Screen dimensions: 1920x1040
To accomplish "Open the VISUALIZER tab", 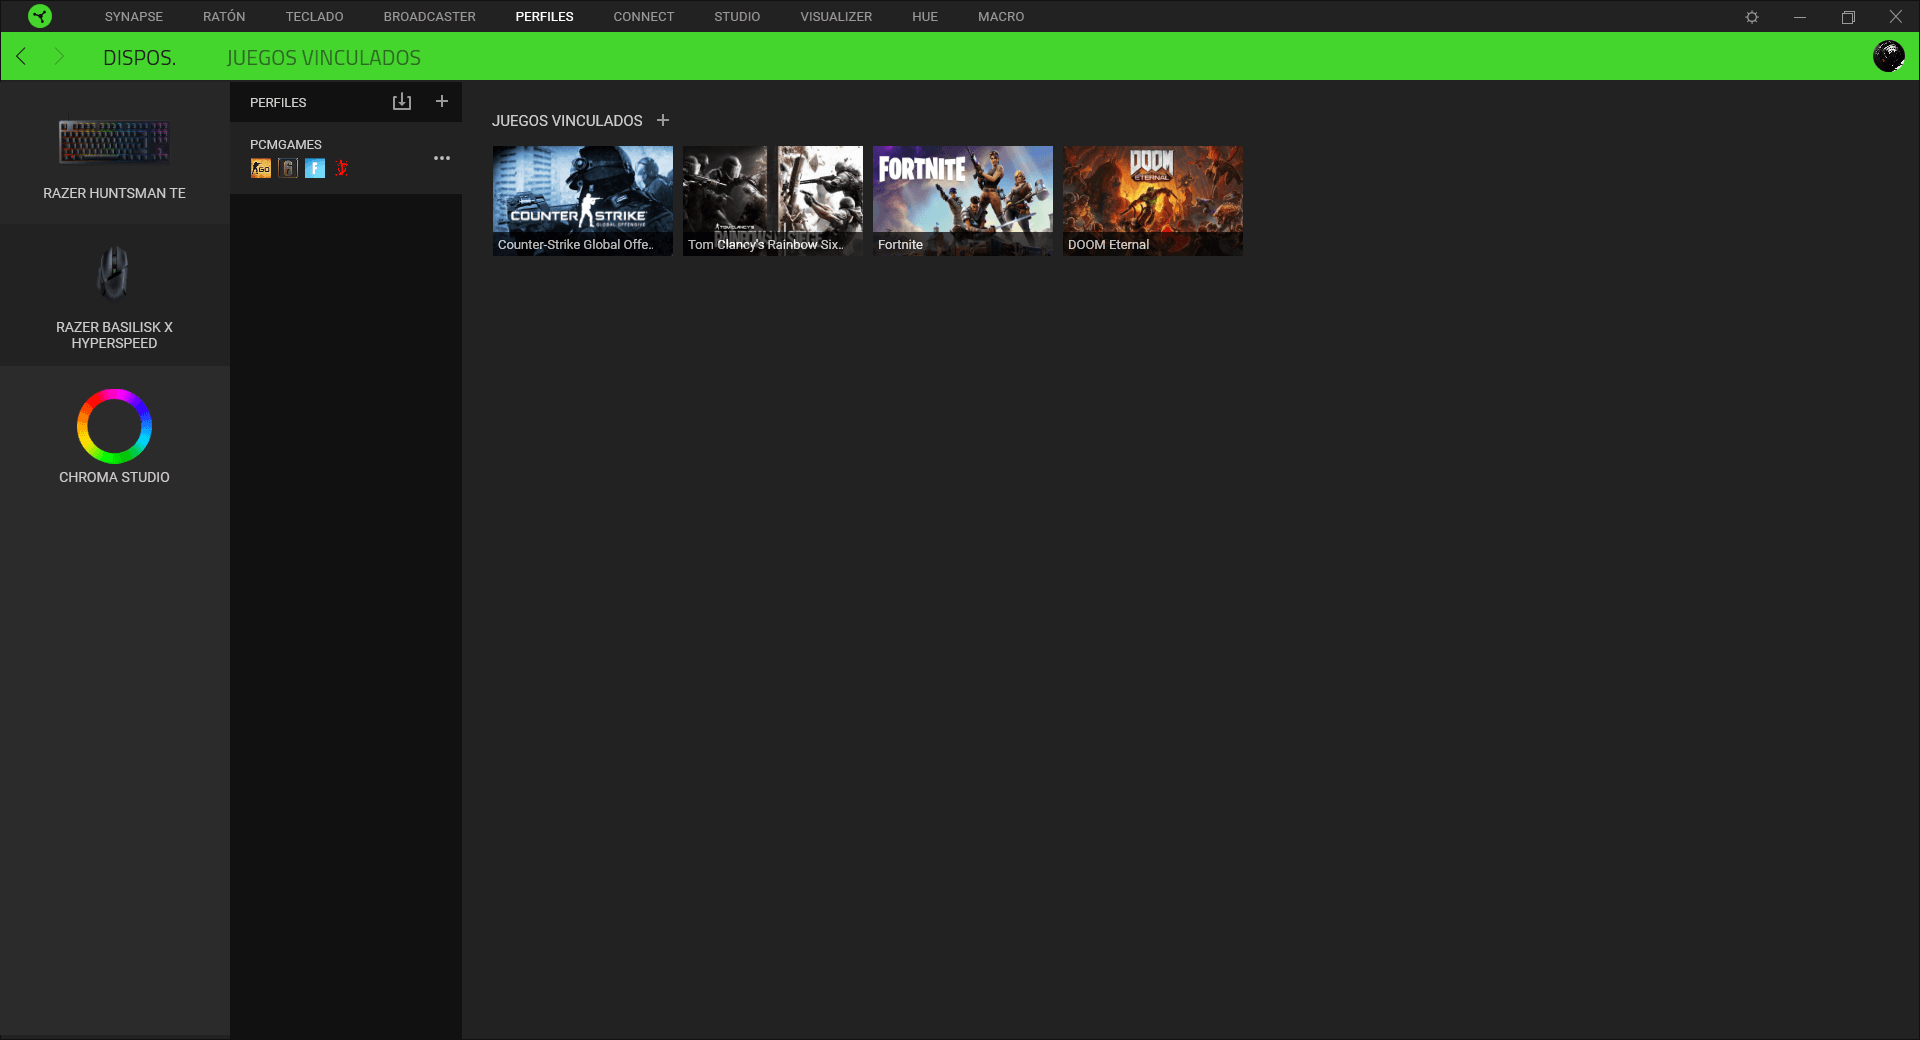I will 836,17.
